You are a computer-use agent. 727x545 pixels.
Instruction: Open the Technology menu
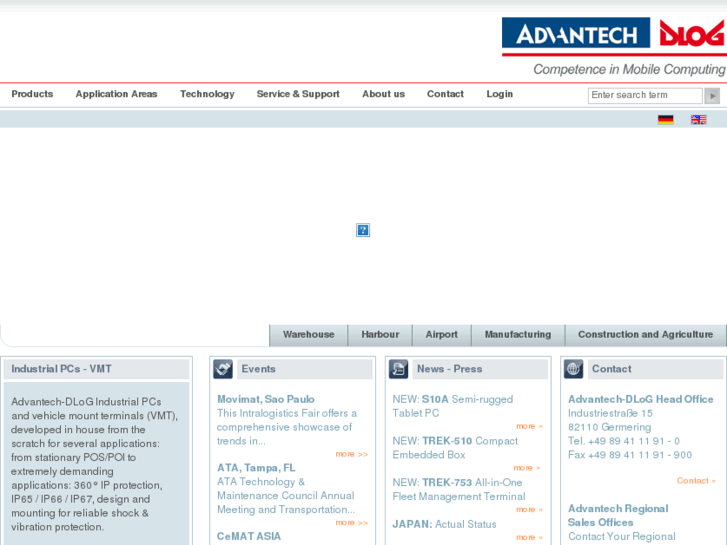(207, 94)
